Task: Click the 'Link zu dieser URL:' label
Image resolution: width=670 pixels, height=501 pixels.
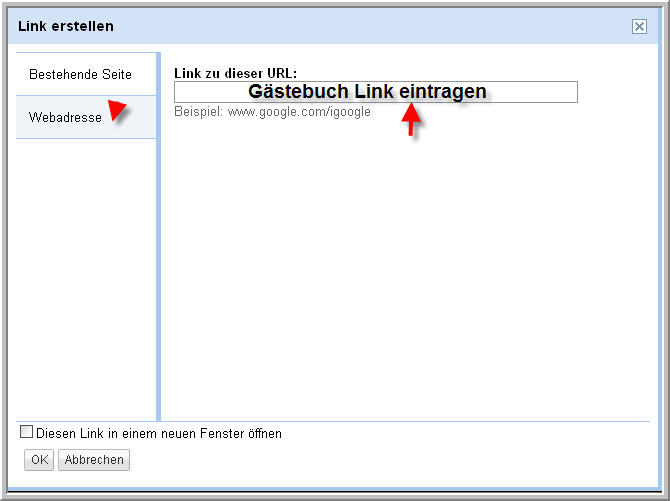Action: [x=235, y=74]
